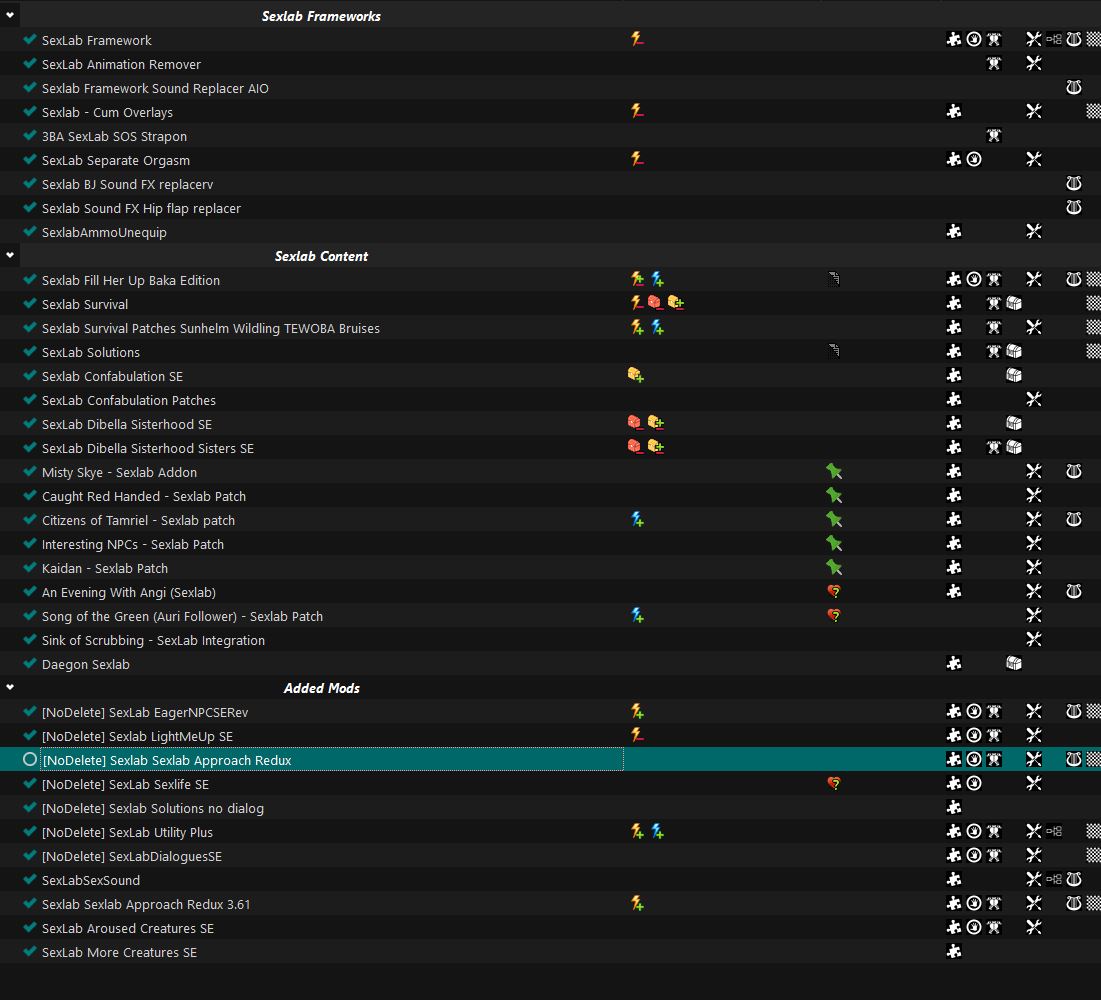Collapse the Added Mods separator arrow
The image size is (1101, 1000).
(x=10, y=687)
